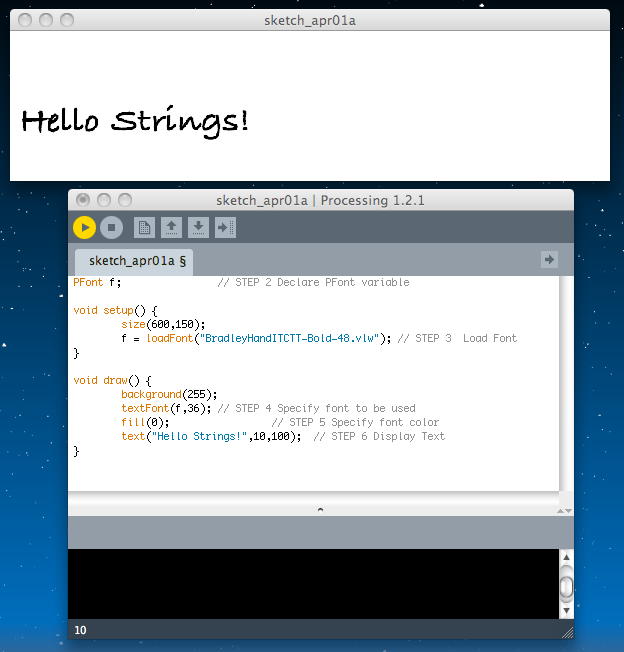Zoom the sketch_apr01a output window
Image resolution: width=624 pixels, height=652 pixels.
[x=67, y=20]
